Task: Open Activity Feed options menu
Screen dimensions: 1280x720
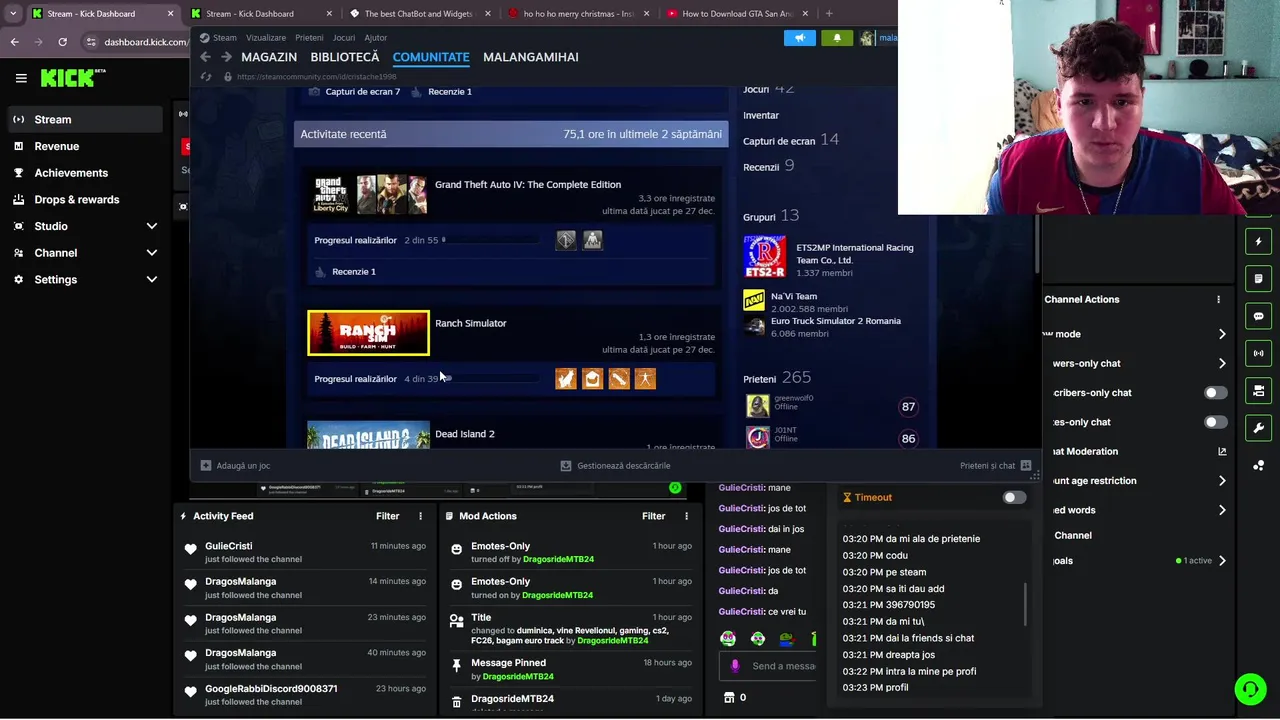Action: click(420, 516)
